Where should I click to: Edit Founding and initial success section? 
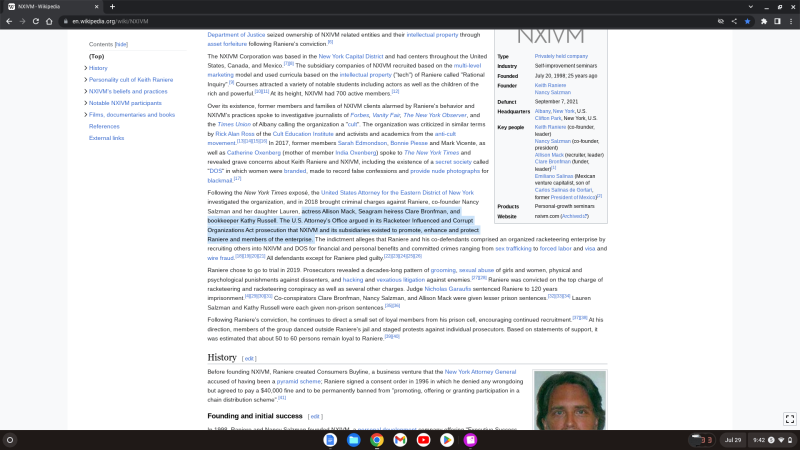pos(315,417)
